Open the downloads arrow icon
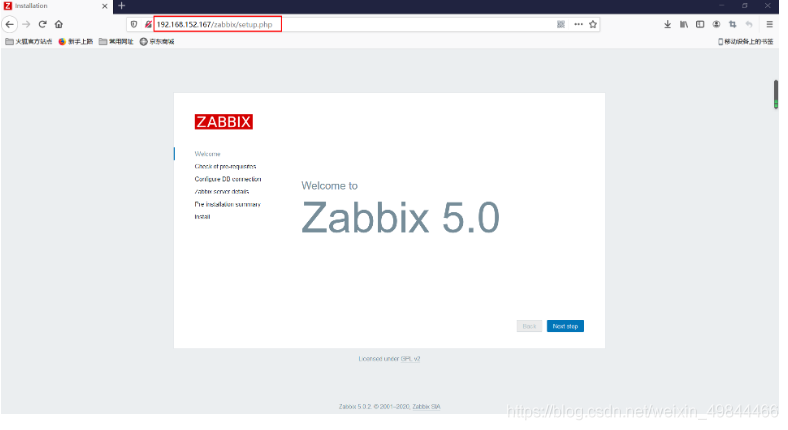The image size is (788, 430). click(667, 24)
